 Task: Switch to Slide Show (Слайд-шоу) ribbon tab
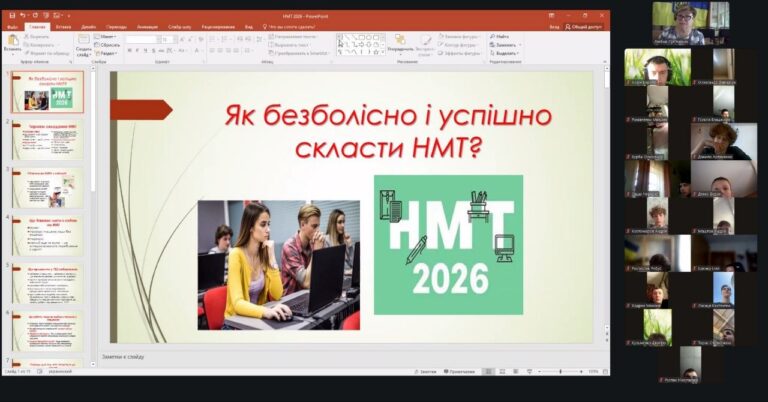click(179, 27)
